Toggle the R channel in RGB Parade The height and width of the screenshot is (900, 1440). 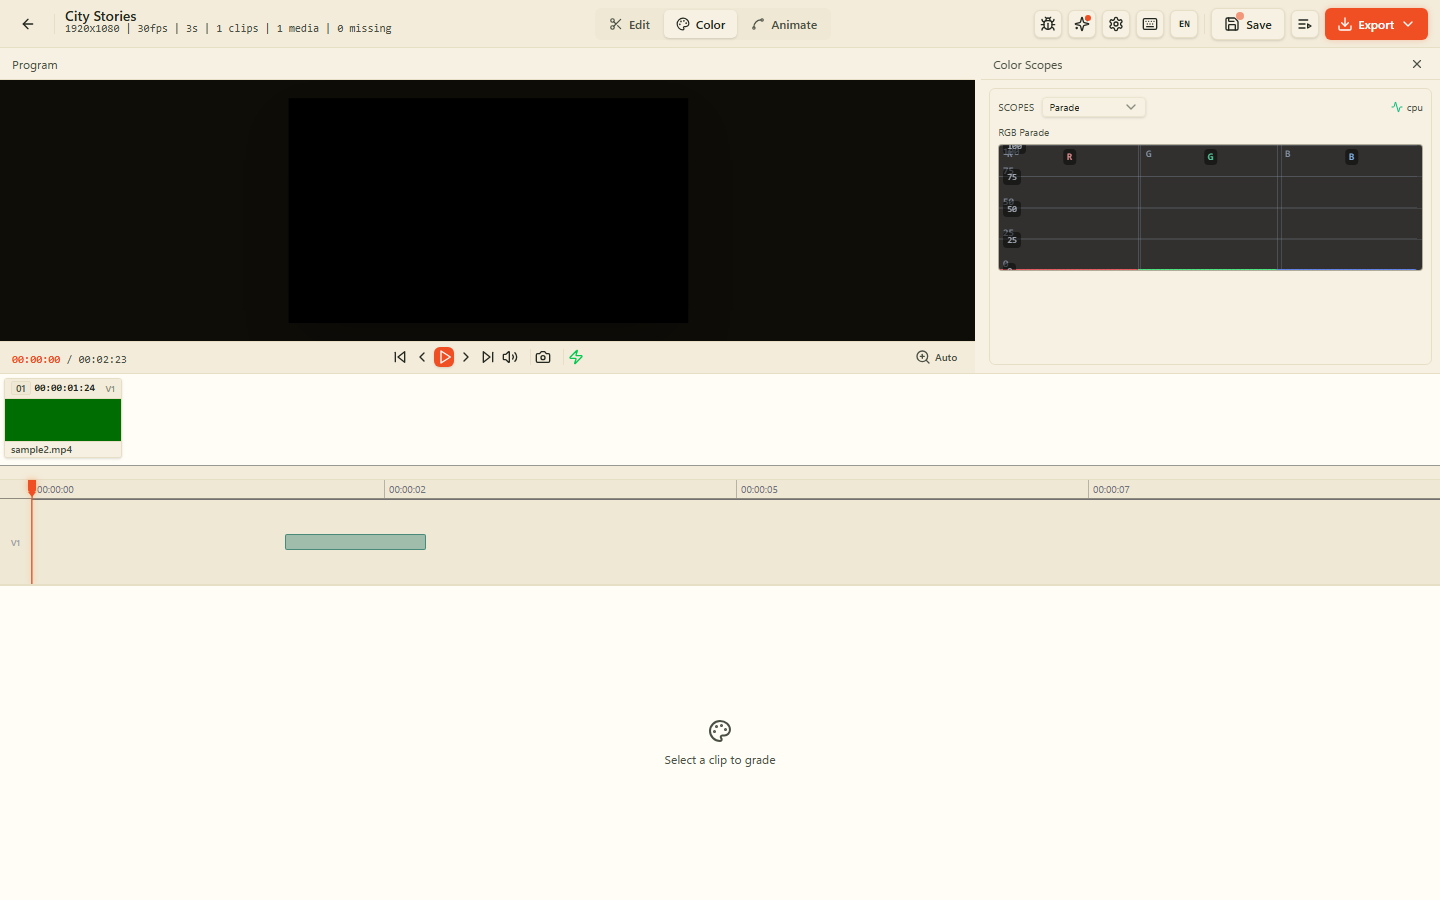tap(1069, 157)
